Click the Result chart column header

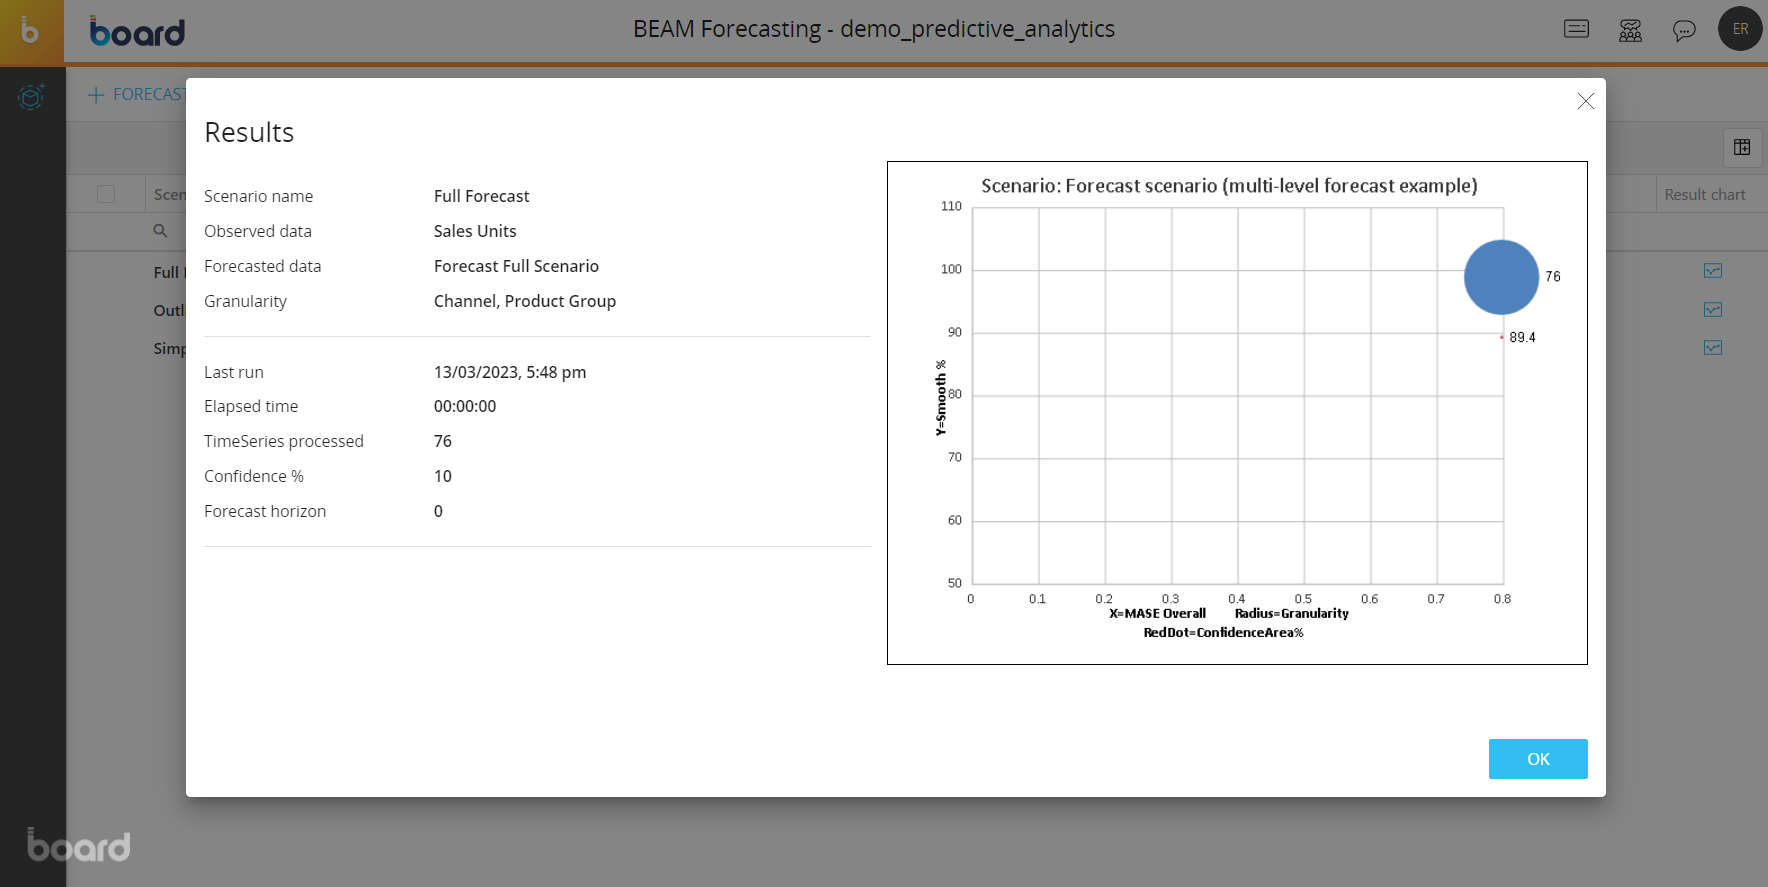pyautogui.click(x=1704, y=194)
